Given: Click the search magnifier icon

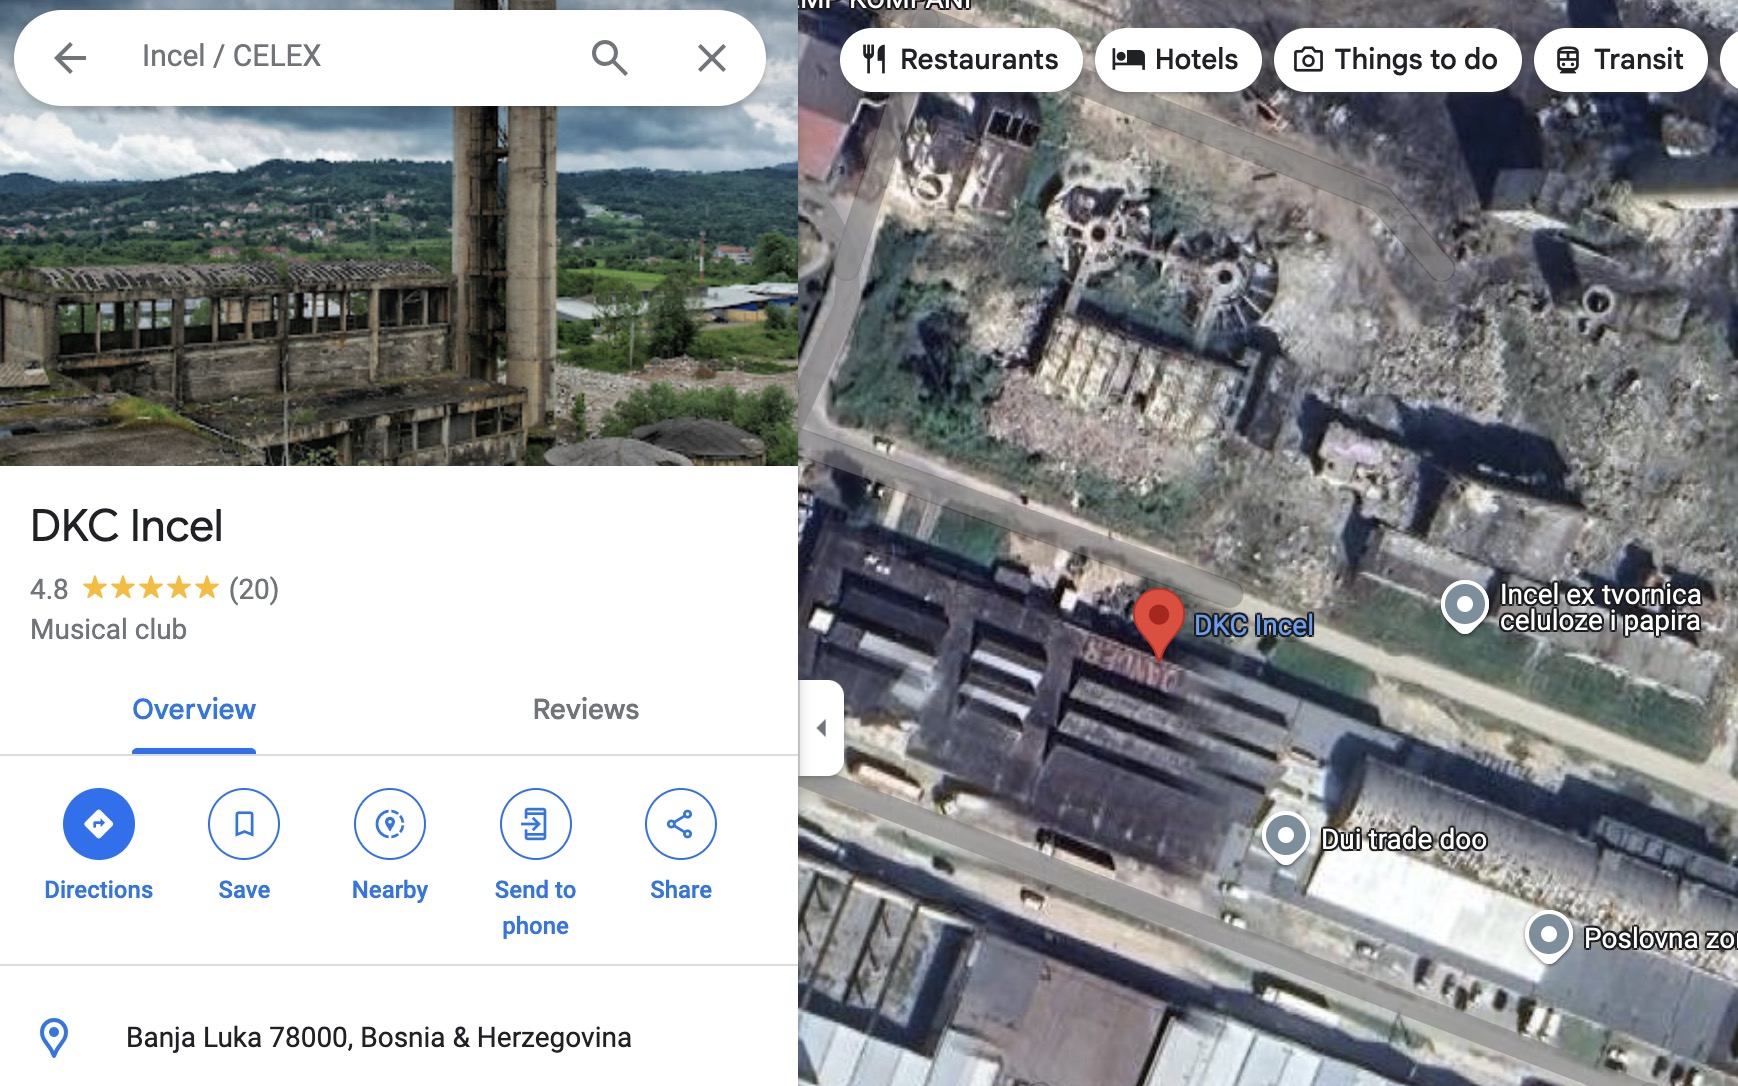Looking at the screenshot, I should click(x=609, y=58).
